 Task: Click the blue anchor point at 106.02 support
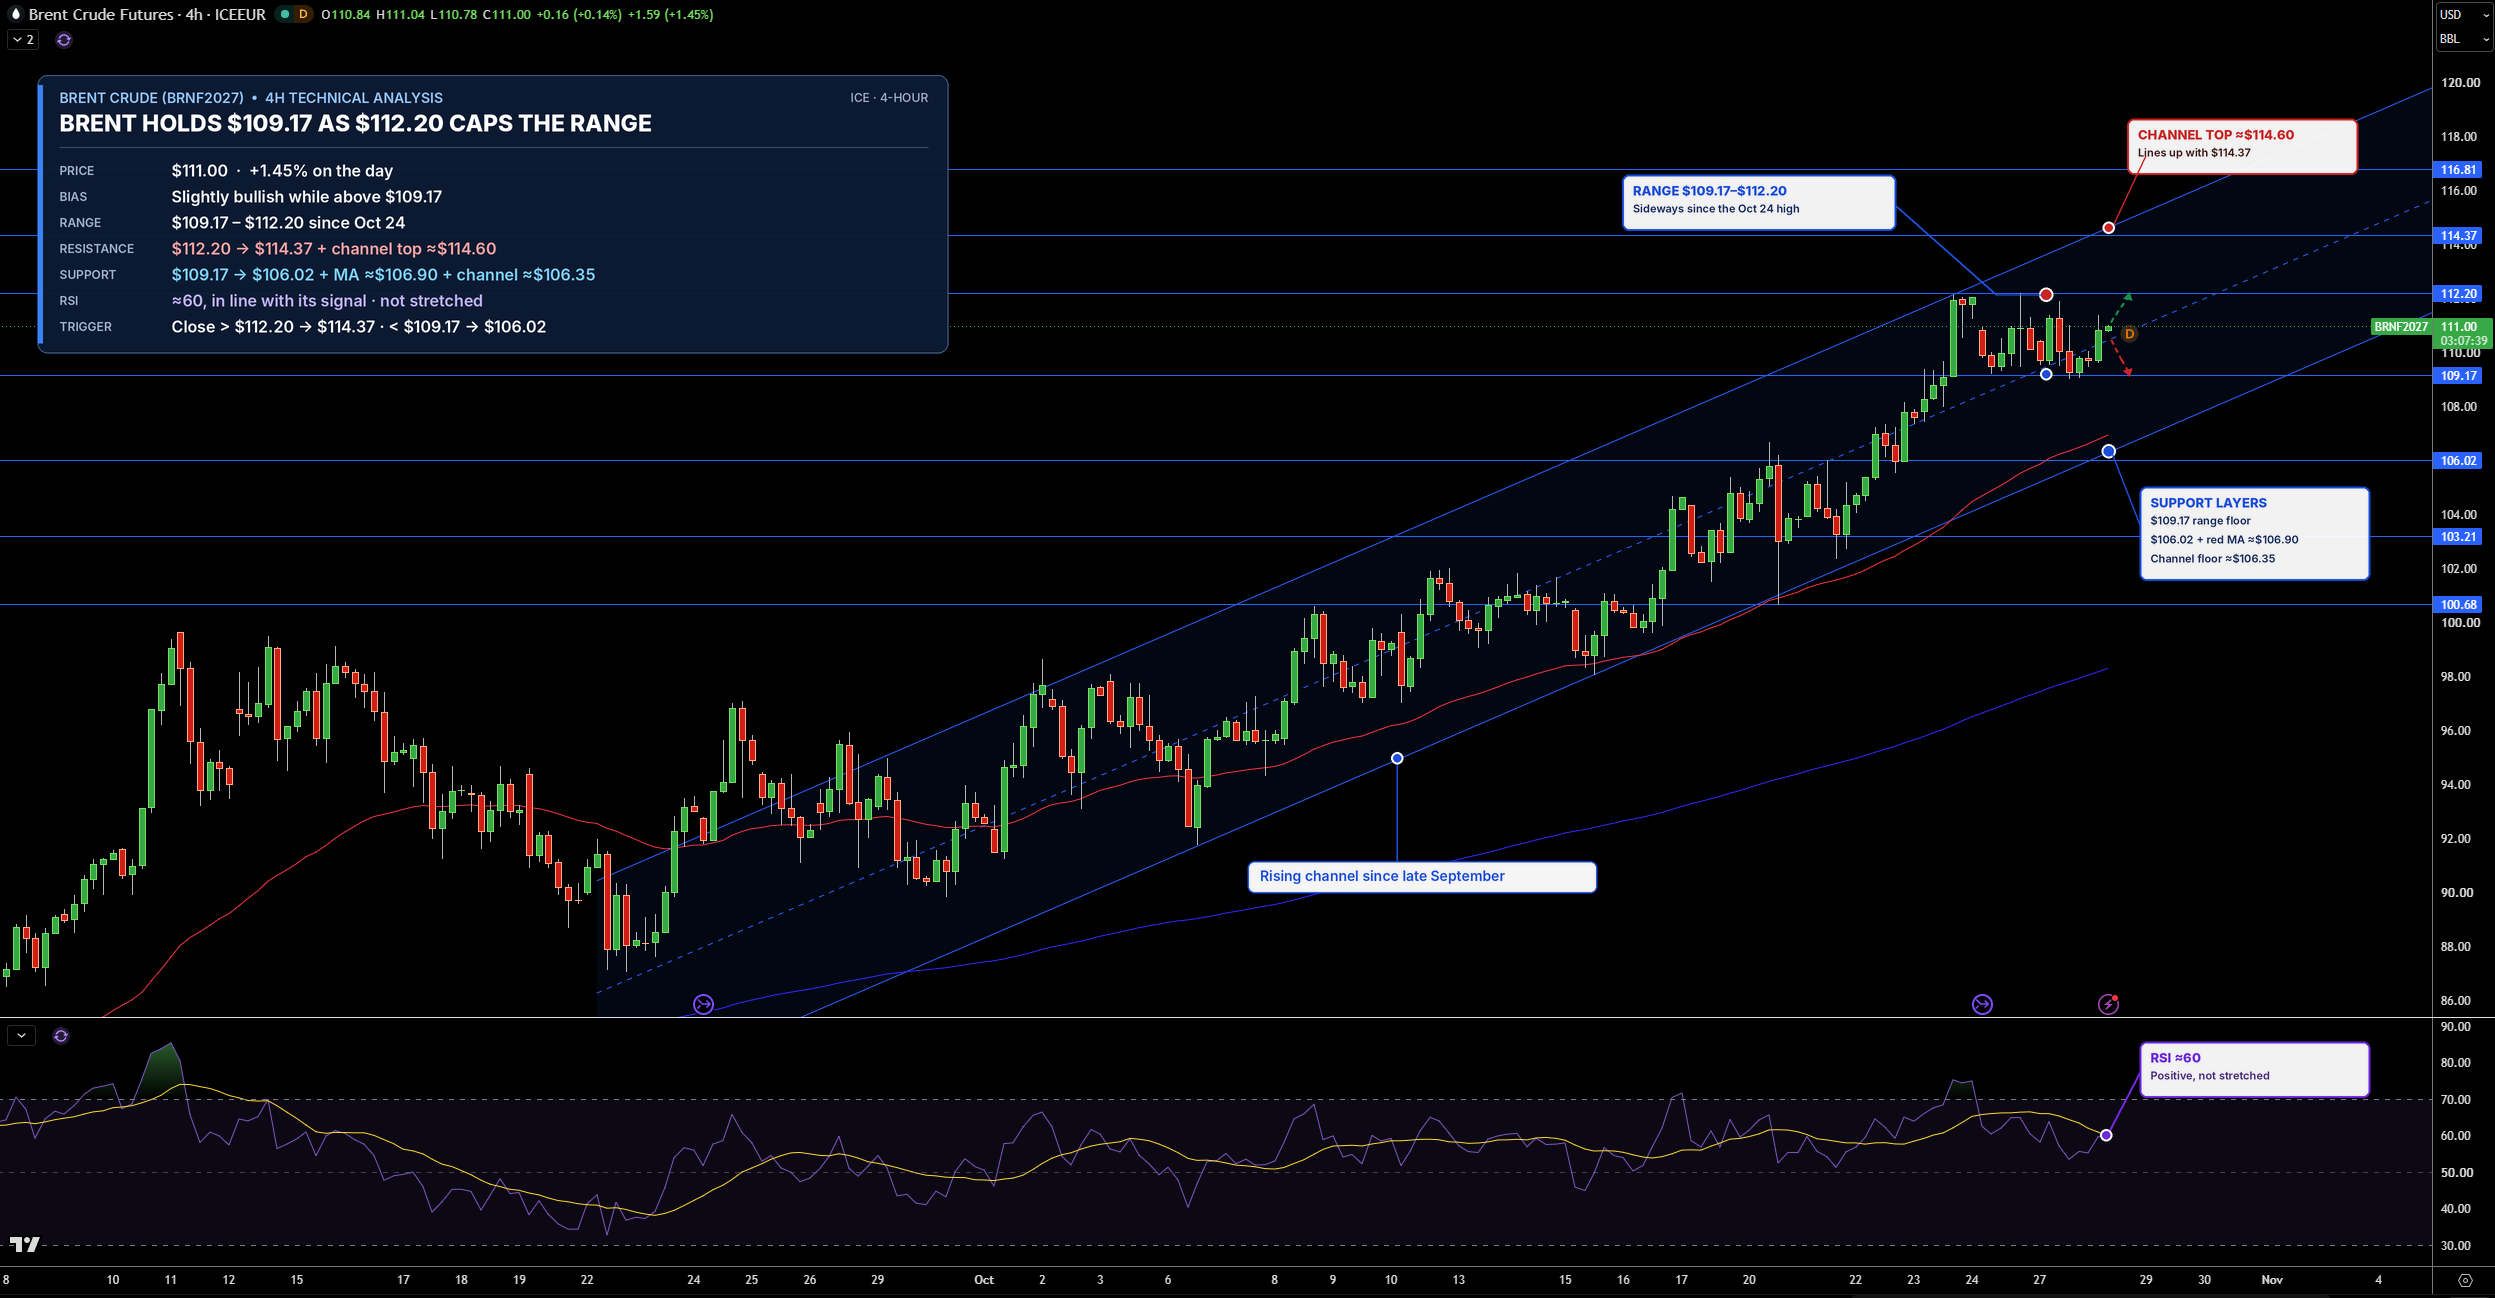[2108, 452]
